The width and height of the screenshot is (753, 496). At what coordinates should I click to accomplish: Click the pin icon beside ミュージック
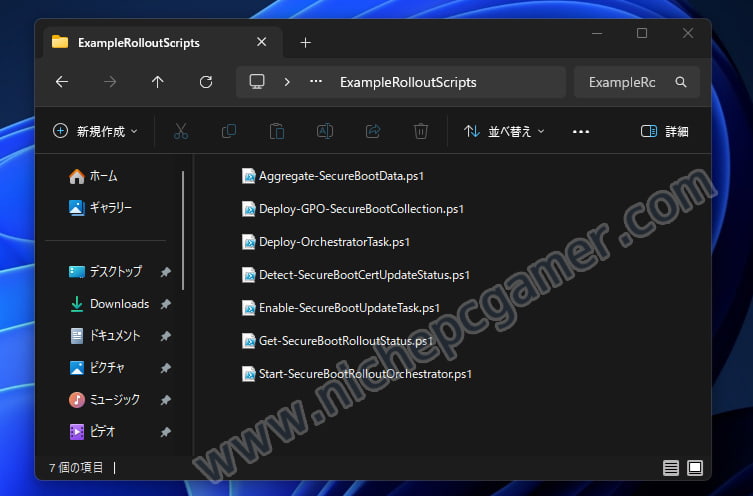pyautogui.click(x=166, y=400)
